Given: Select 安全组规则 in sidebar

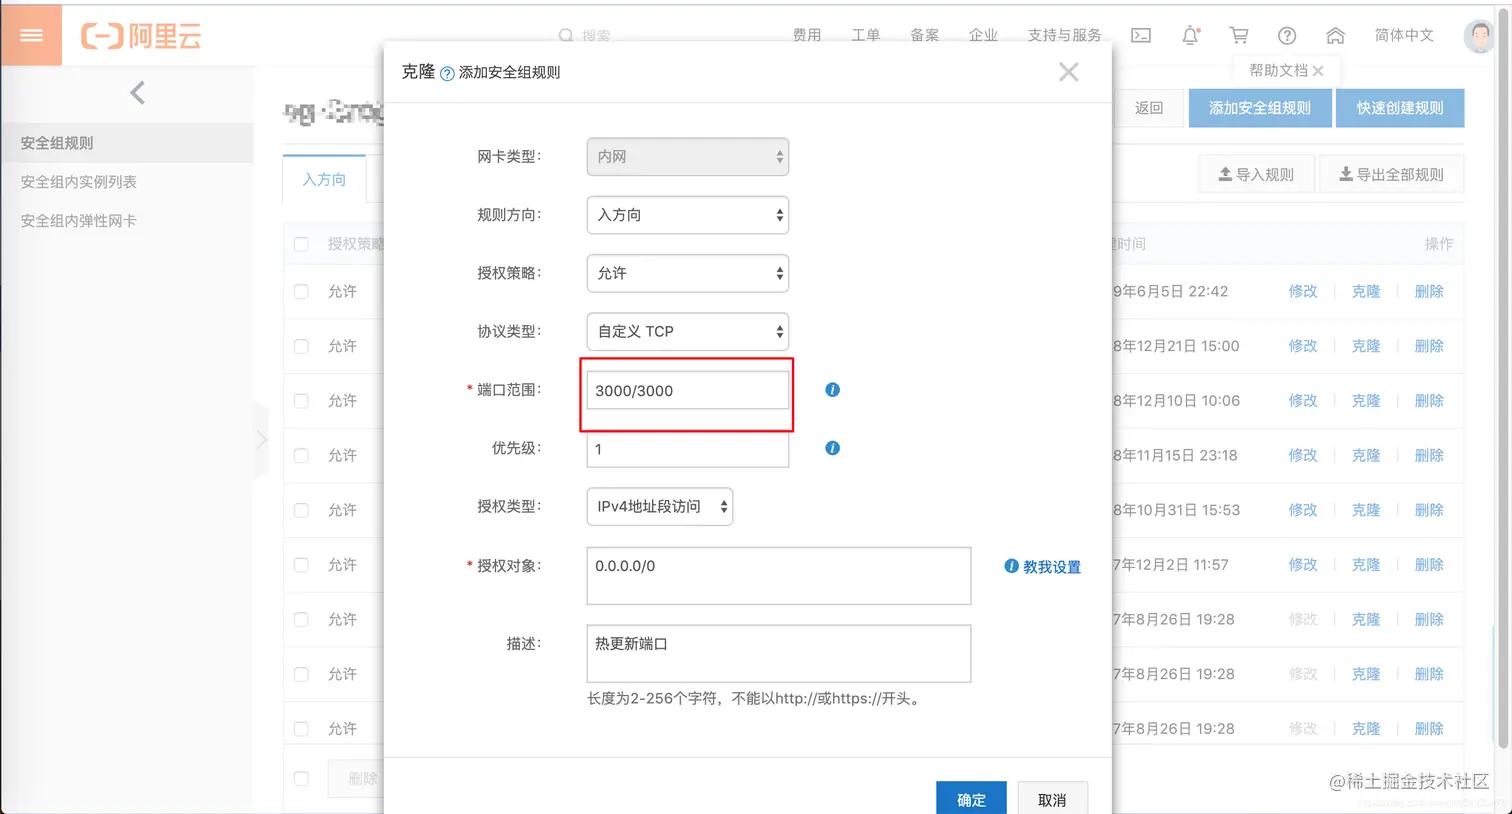Looking at the screenshot, I should [x=127, y=143].
